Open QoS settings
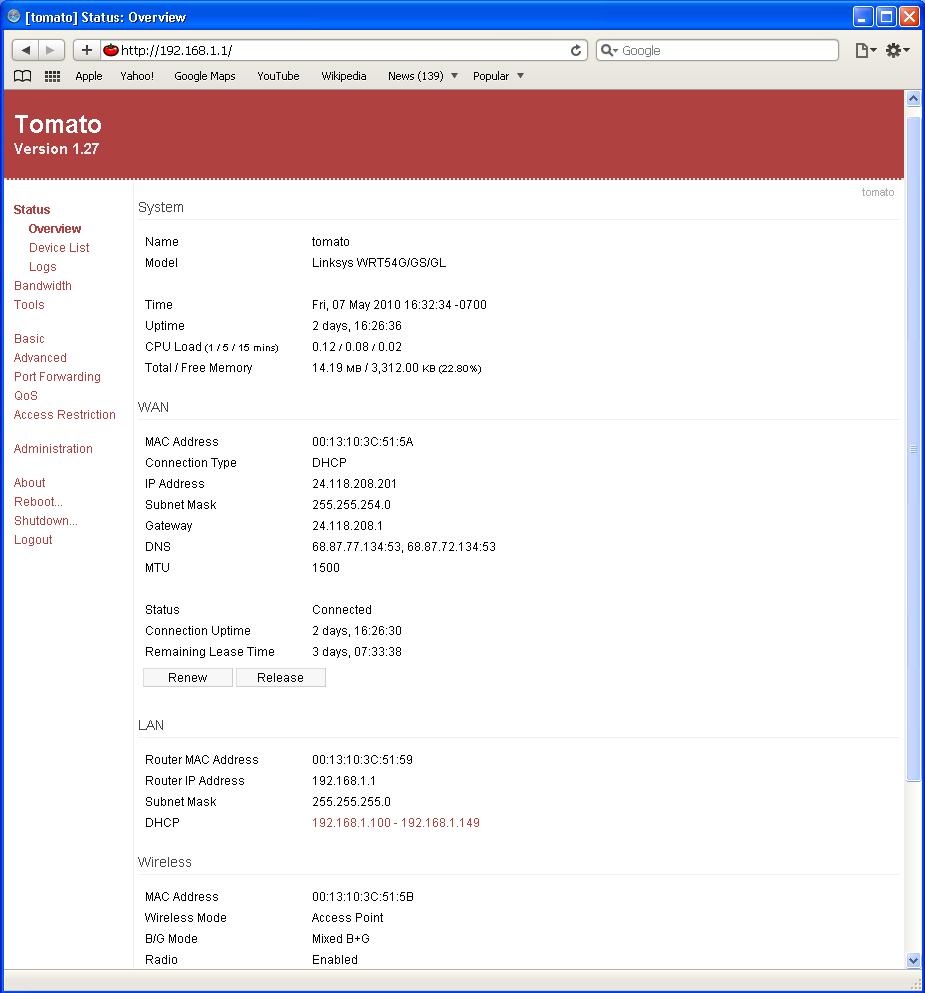This screenshot has height=993, width=925. point(26,396)
